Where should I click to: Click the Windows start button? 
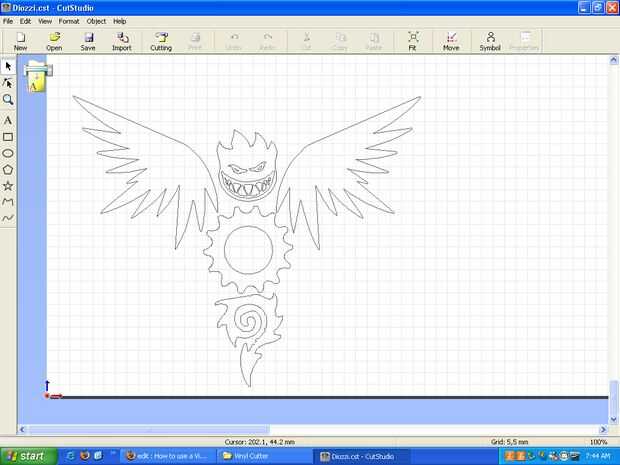click(x=28, y=456)
